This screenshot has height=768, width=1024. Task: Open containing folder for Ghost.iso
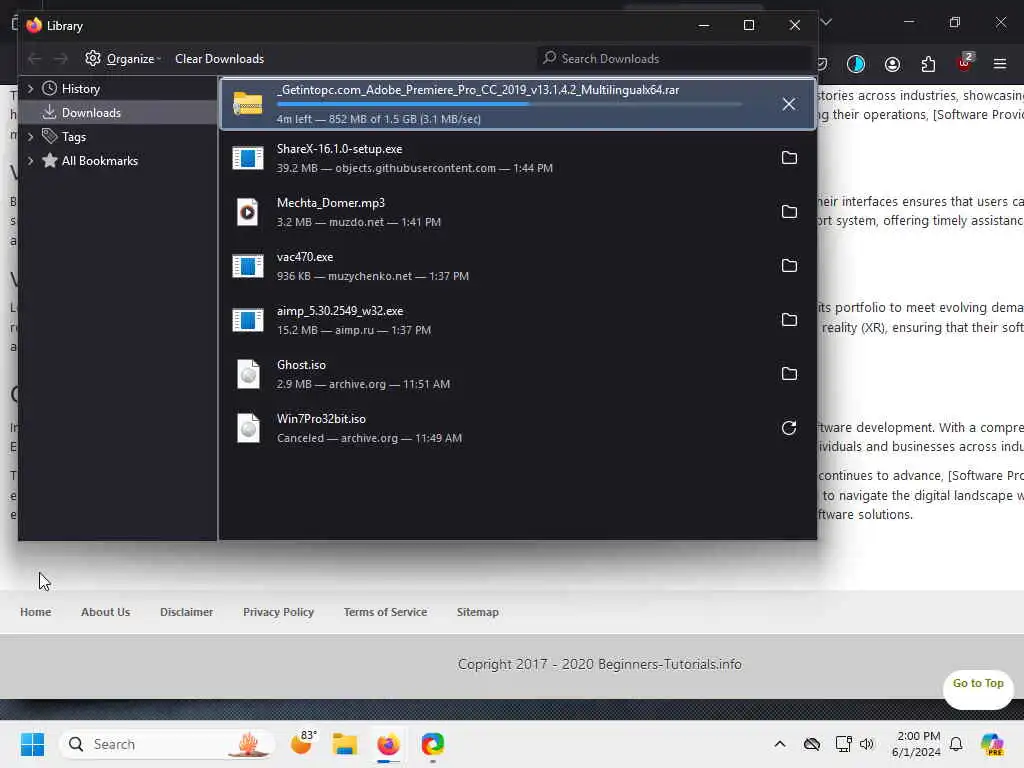click(789, 374)
